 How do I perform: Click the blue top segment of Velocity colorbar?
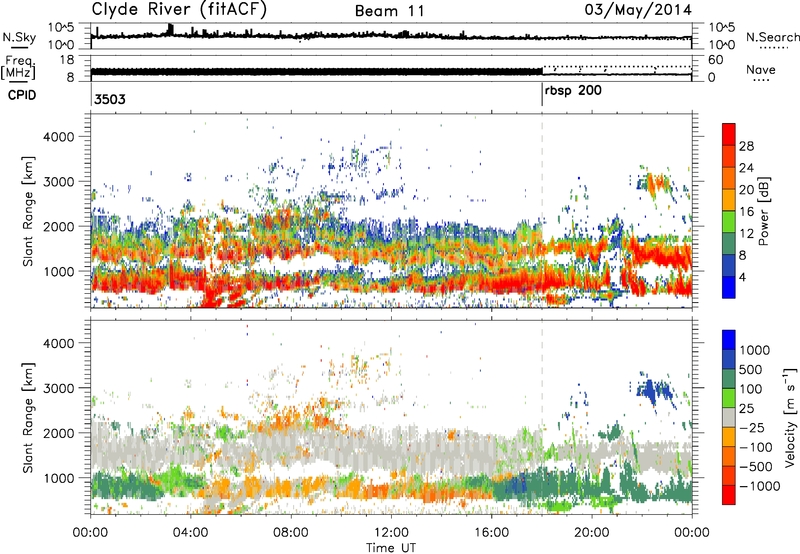pyautogui.click(x=729, y=340)
